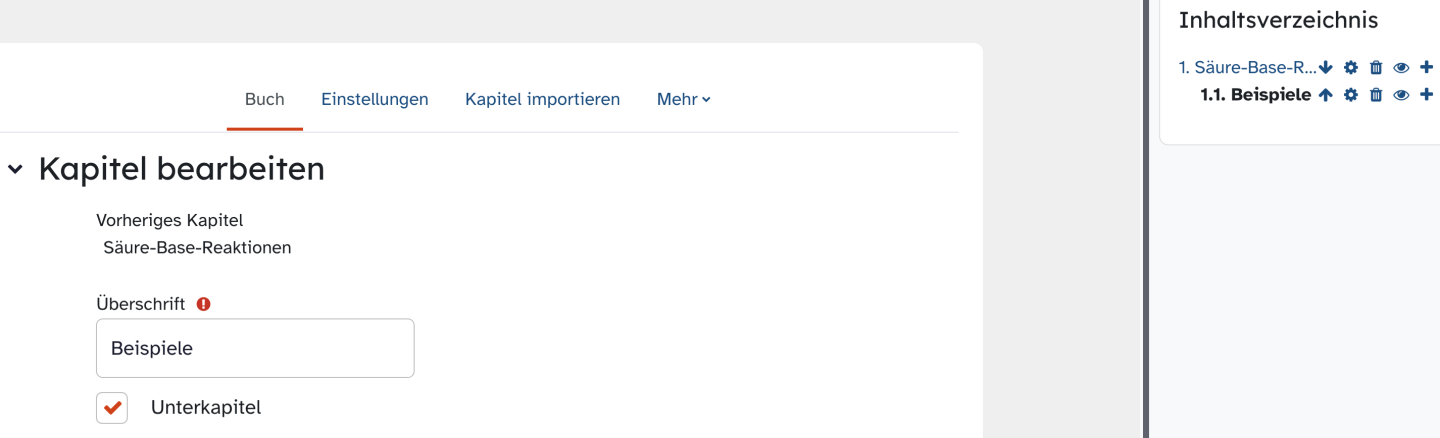Switch to the Einstellungen tab
Image resolution: width=1440 pixels, height=438 pixels.
(x=374, y=100)
